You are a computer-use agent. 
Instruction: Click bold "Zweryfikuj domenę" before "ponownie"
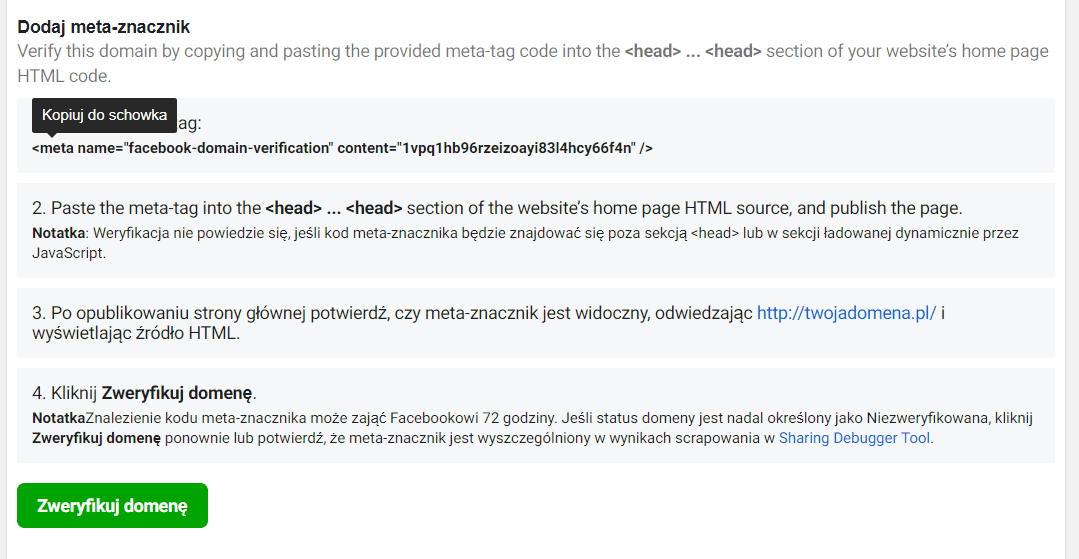(96, 438)
